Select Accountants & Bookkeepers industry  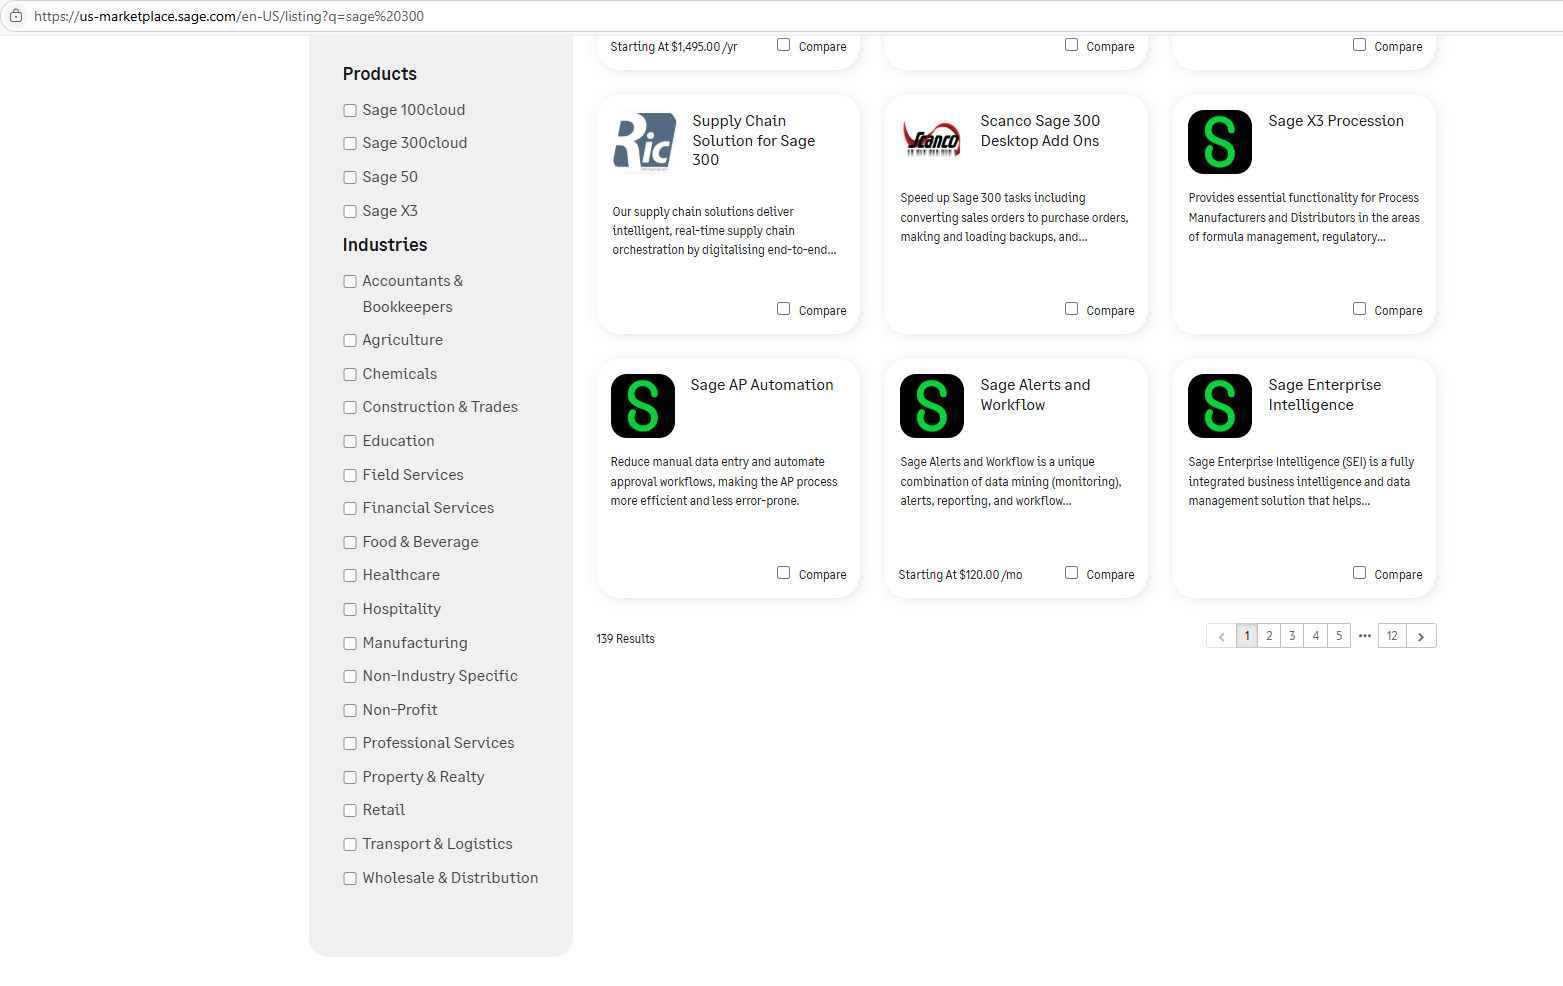click(350, 282)
